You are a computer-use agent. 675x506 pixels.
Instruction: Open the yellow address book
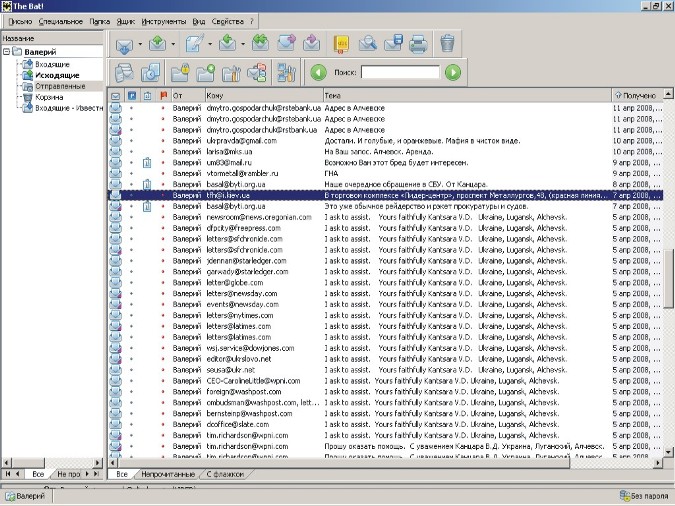click(x=342, y=44)
